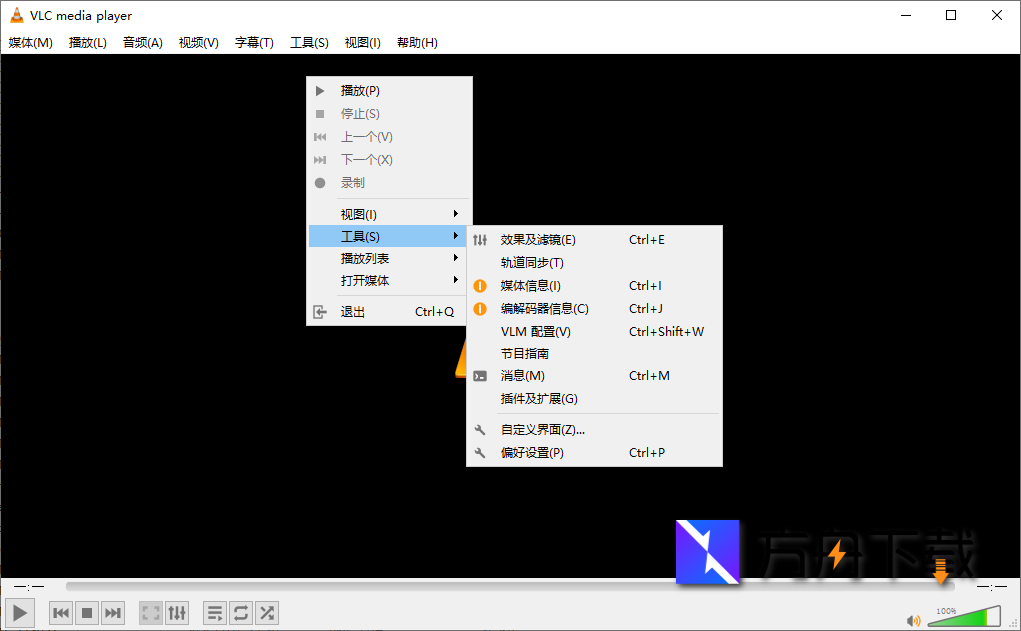Click the Previous media icon
Screen dimensions: 1021x631
(60, 612)
